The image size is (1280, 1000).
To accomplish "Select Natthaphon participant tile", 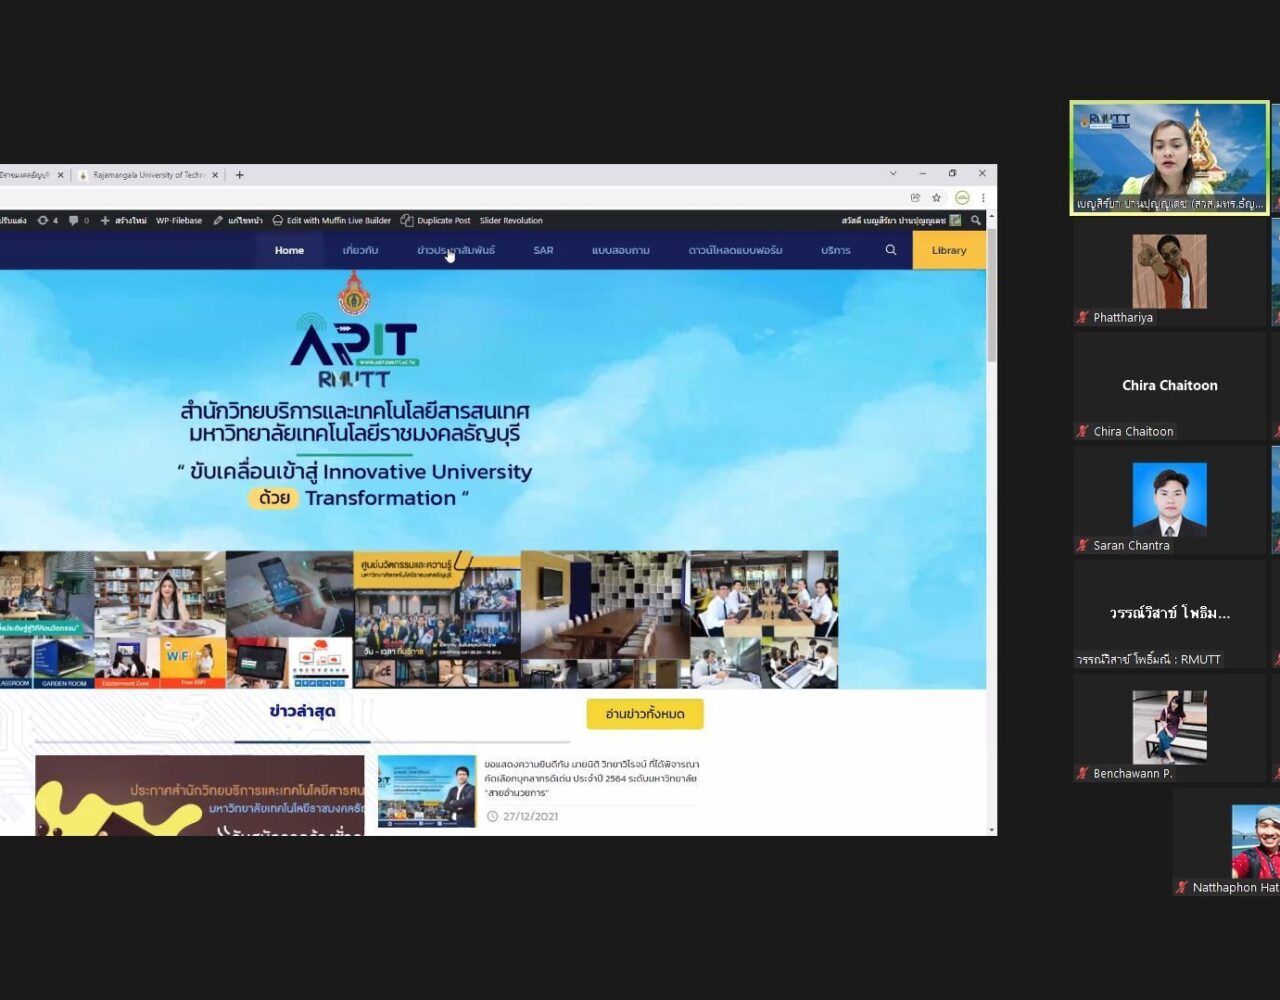I will coord(1227,842).
